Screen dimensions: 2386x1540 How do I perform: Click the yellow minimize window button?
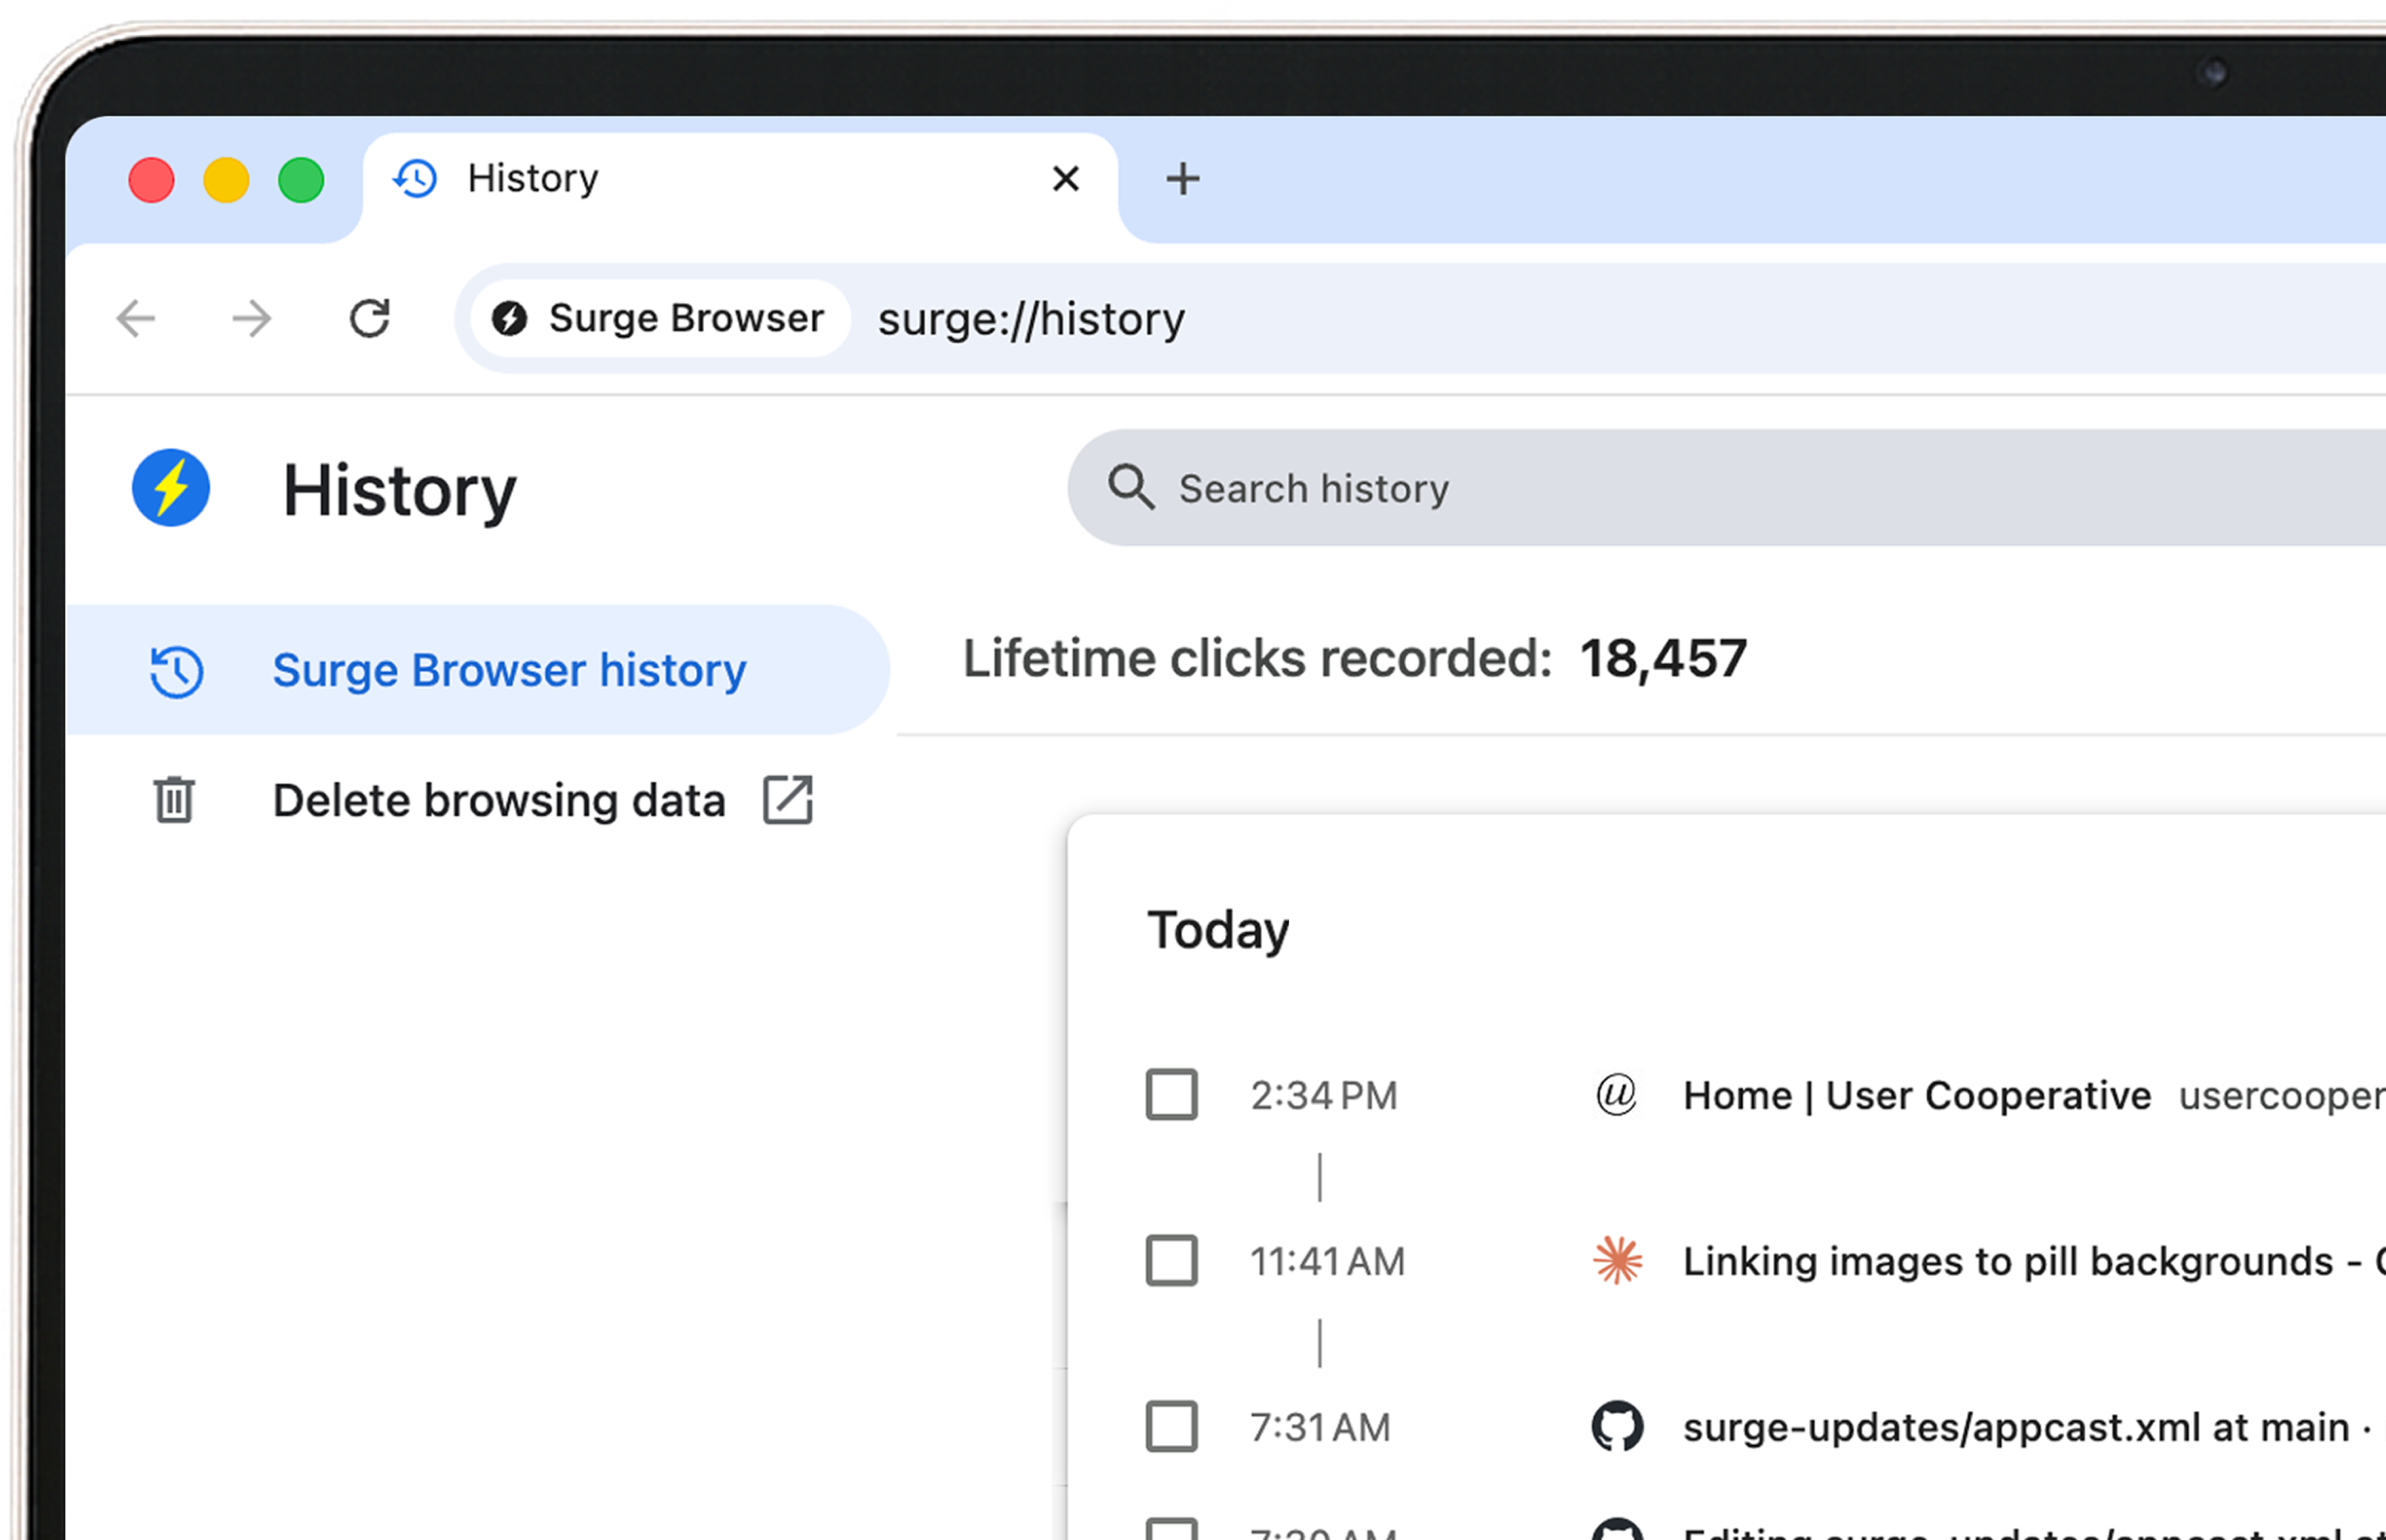[226, 180]
